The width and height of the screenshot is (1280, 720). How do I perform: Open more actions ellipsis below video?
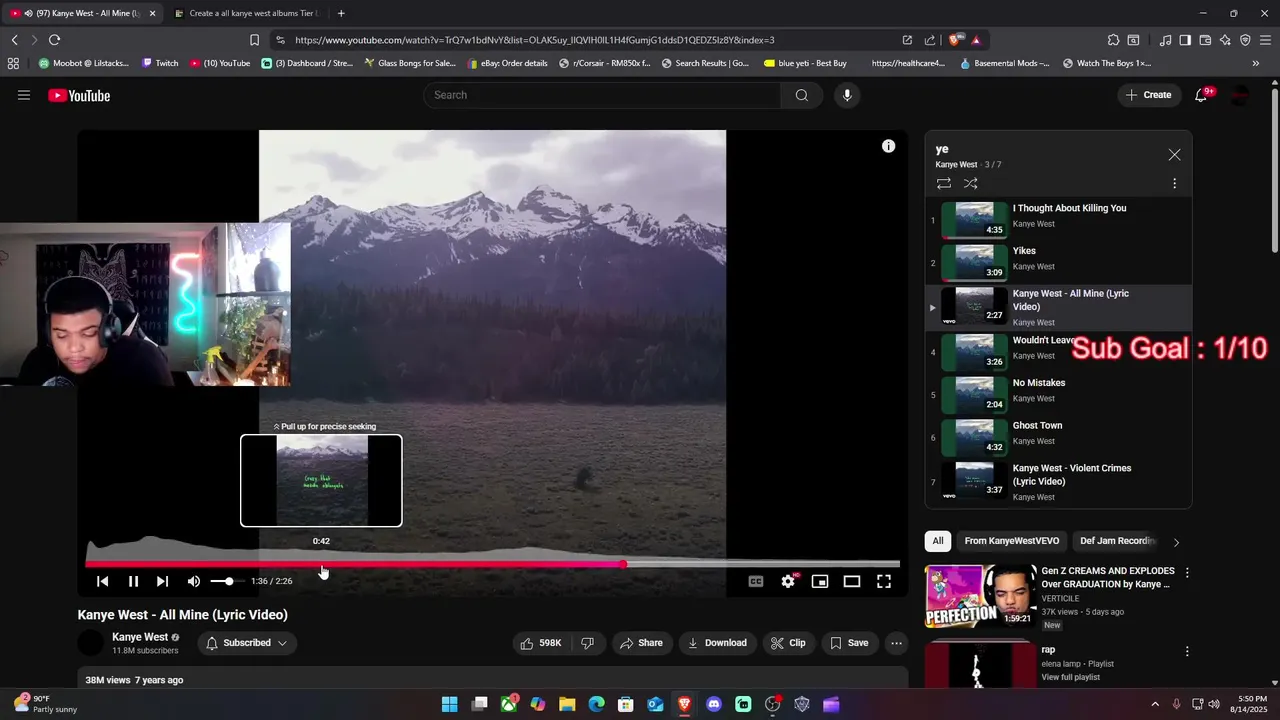pyautogui.click(x=896, y=643)
